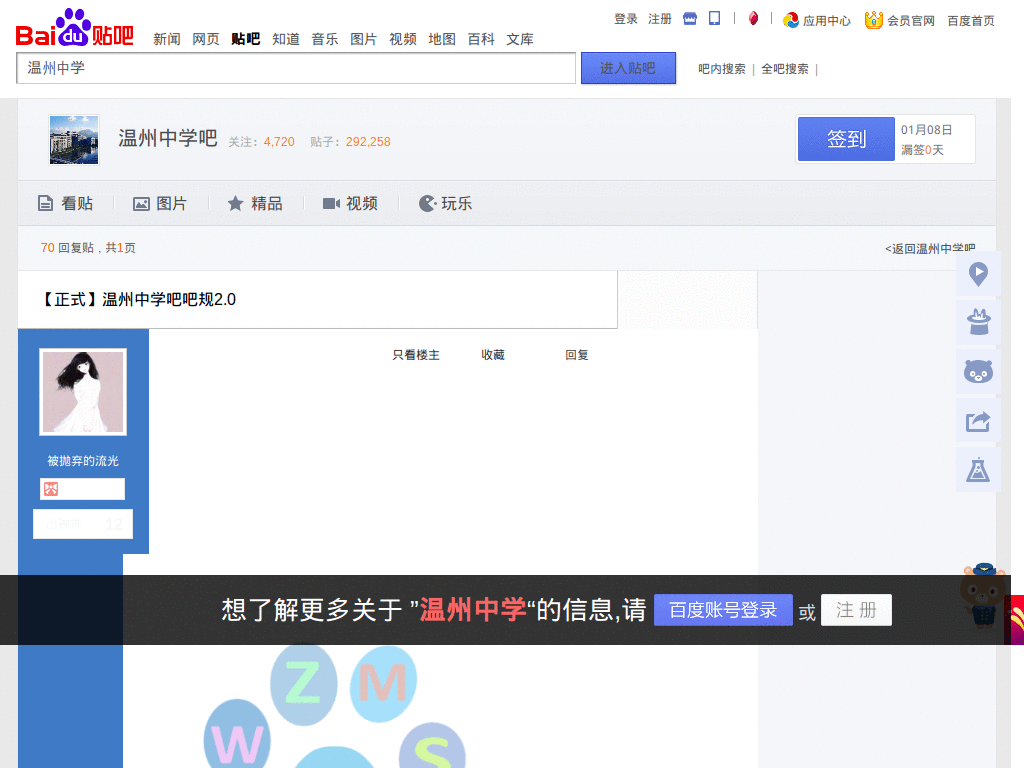Click the lab flask sidebar icon
The image size is (1024, 768).
click(978, 470)
